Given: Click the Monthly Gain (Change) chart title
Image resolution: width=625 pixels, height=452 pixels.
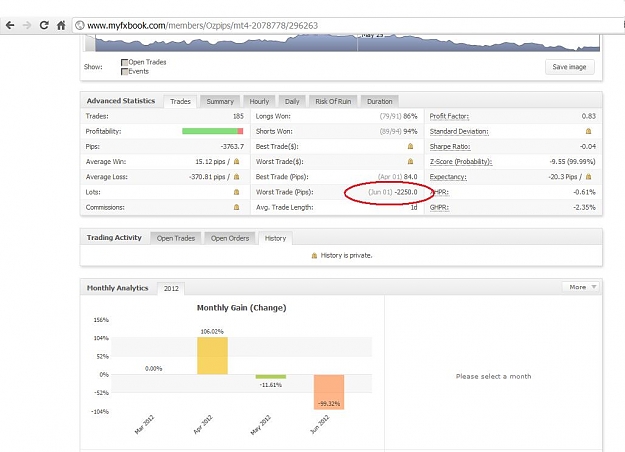Looking at the screenshot, I should click(x=242, y=308).
